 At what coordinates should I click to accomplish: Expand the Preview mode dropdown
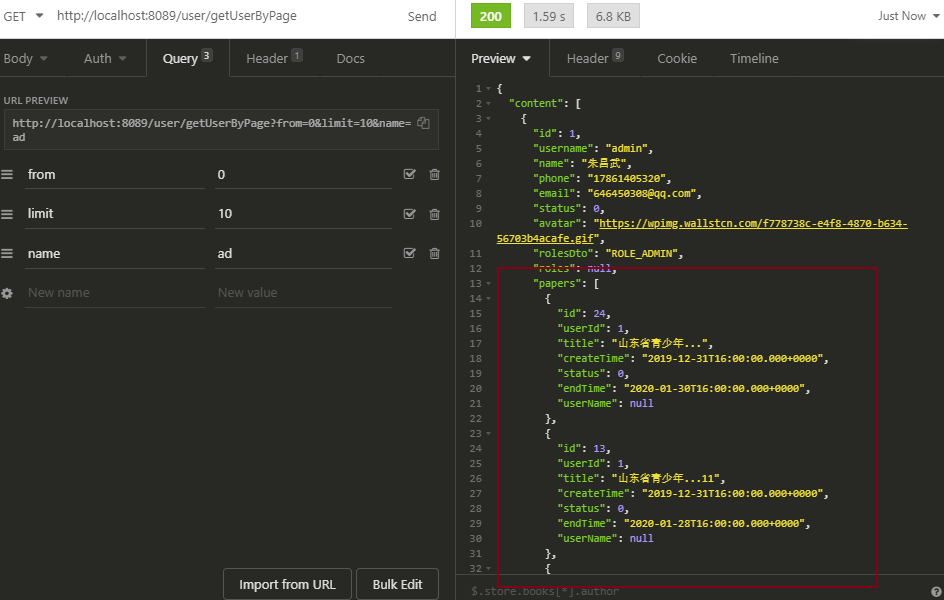[501, 59]
